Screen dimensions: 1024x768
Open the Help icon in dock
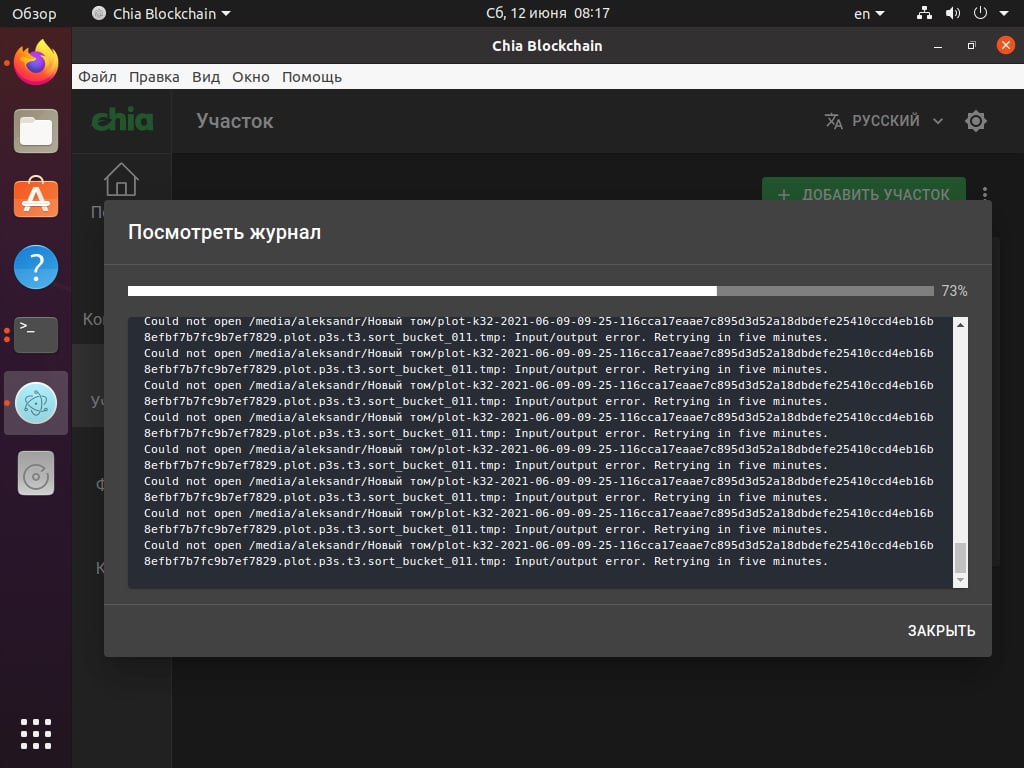pos(36,267)
